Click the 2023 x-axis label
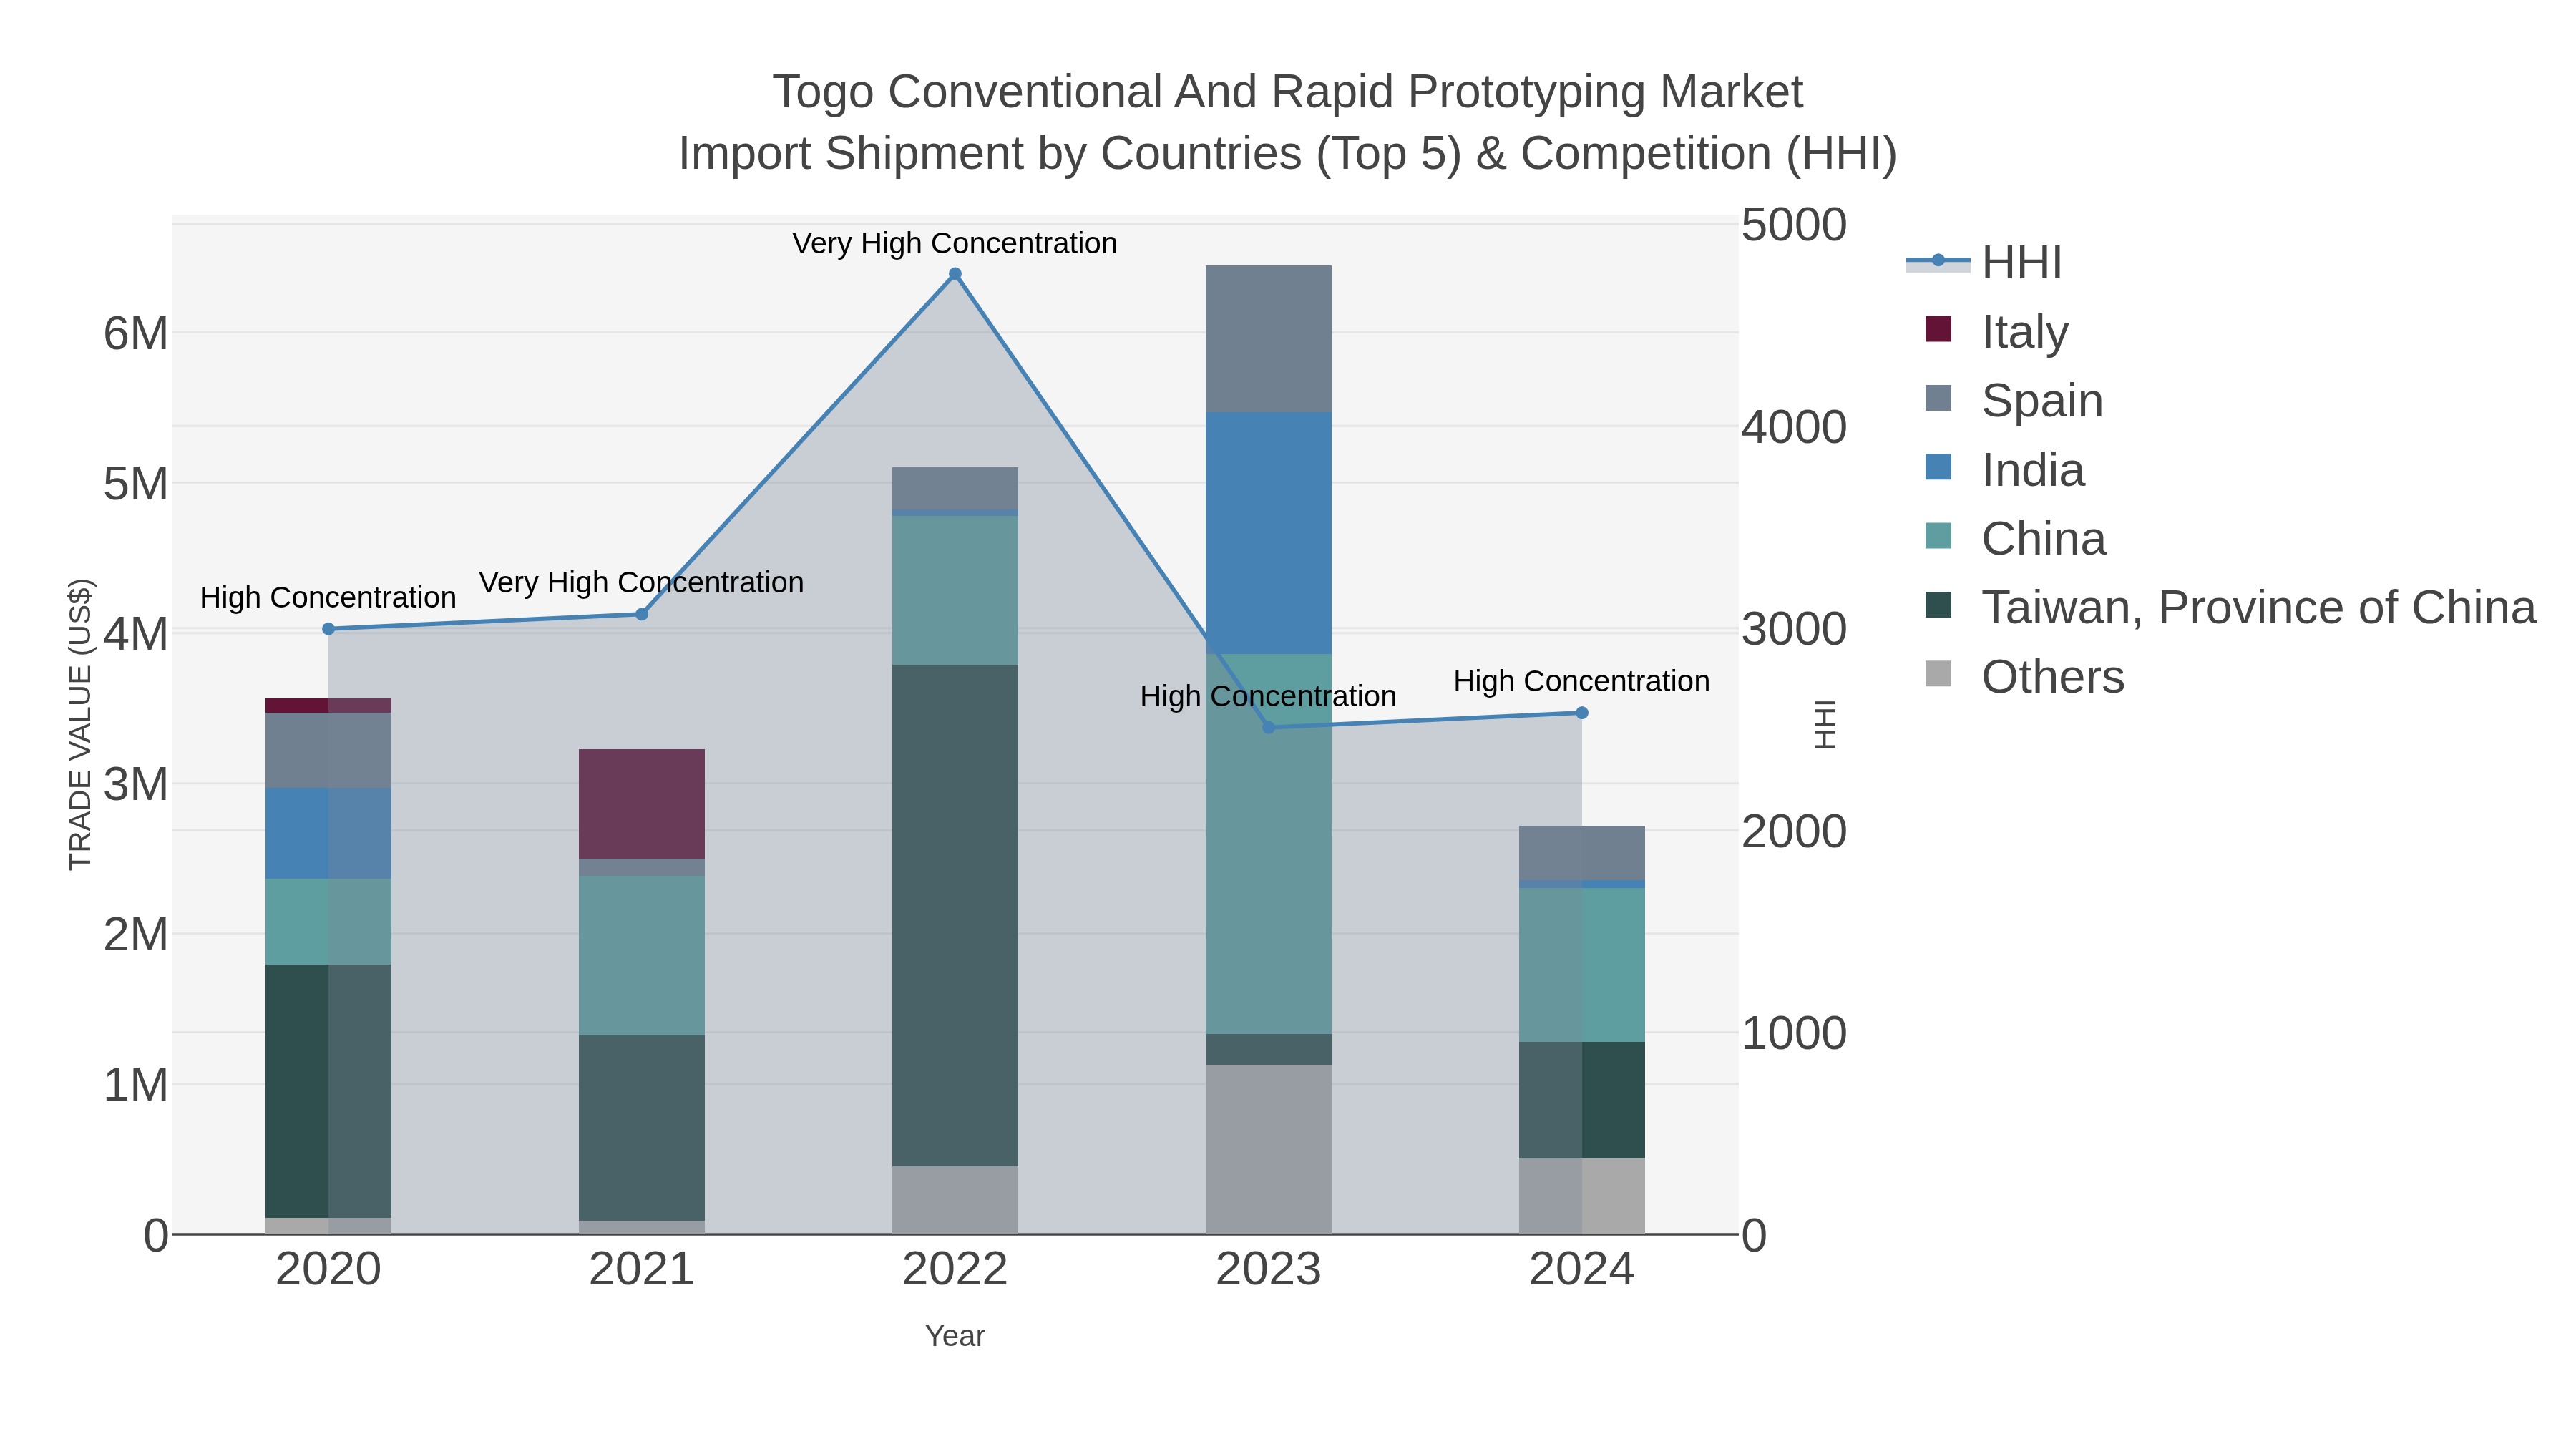The image size is (2576, 1449). [x=1269, y=1270]
